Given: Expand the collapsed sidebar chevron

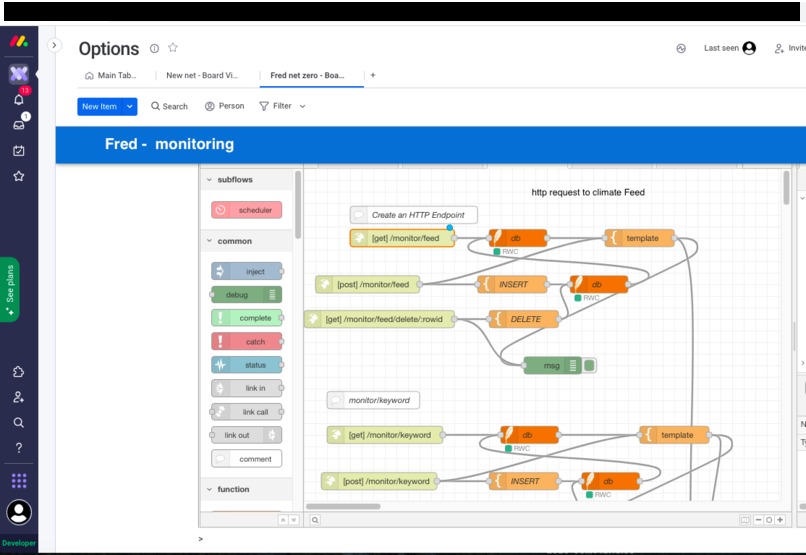Looking at the screenshot, I should click(54, 45).
